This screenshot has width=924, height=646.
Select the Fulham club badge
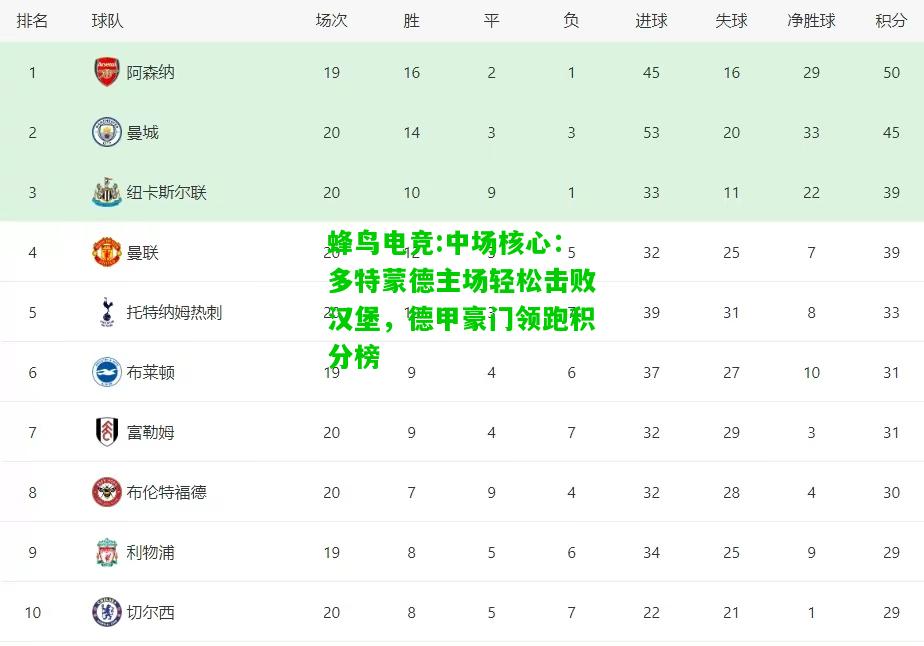click(107, 432)
